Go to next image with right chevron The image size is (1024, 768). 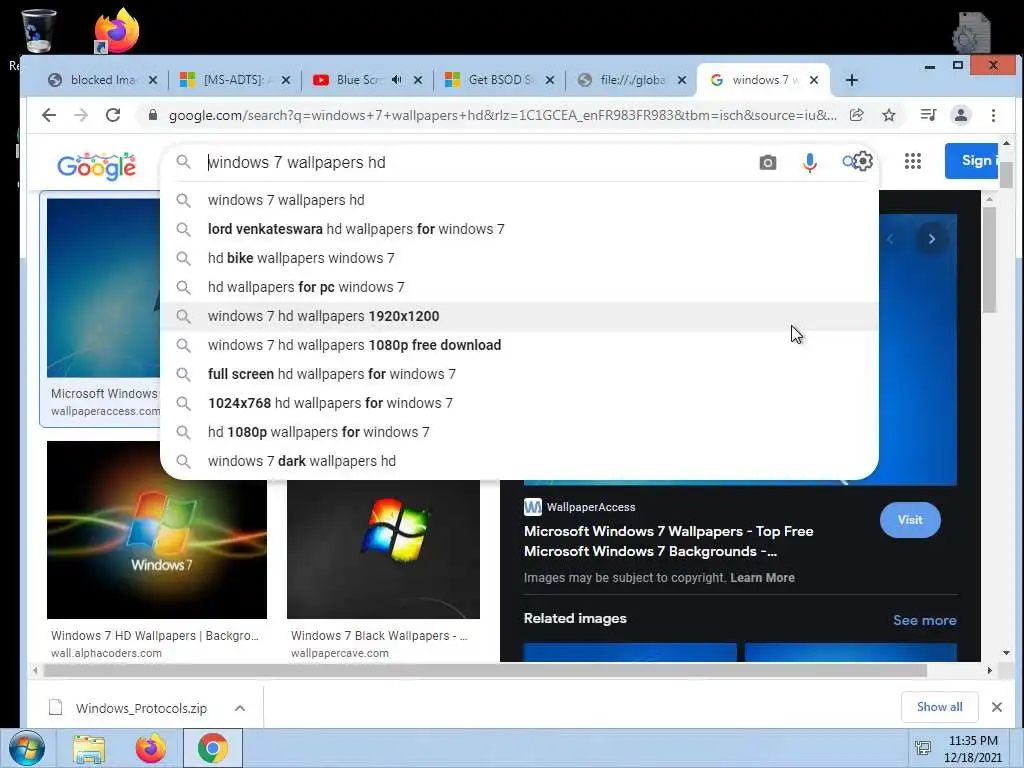(932, 239)
